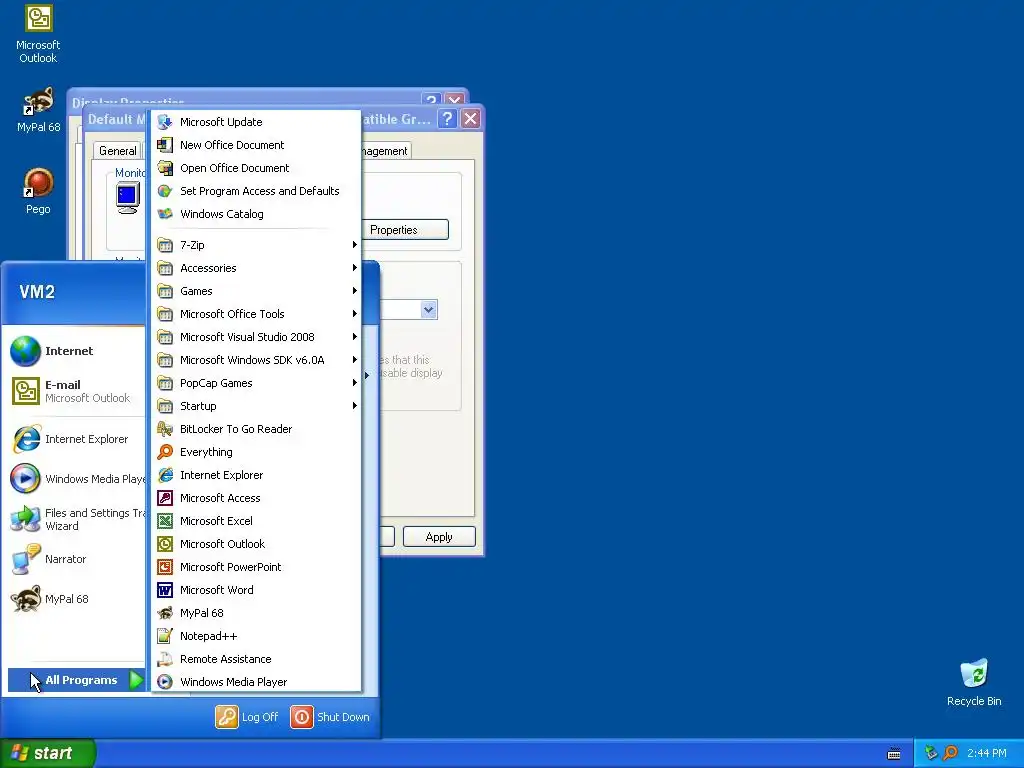The width and height of the screenshot is (1024, 768).
Task: Expand the Accessories folder
Action: (256, 268)
